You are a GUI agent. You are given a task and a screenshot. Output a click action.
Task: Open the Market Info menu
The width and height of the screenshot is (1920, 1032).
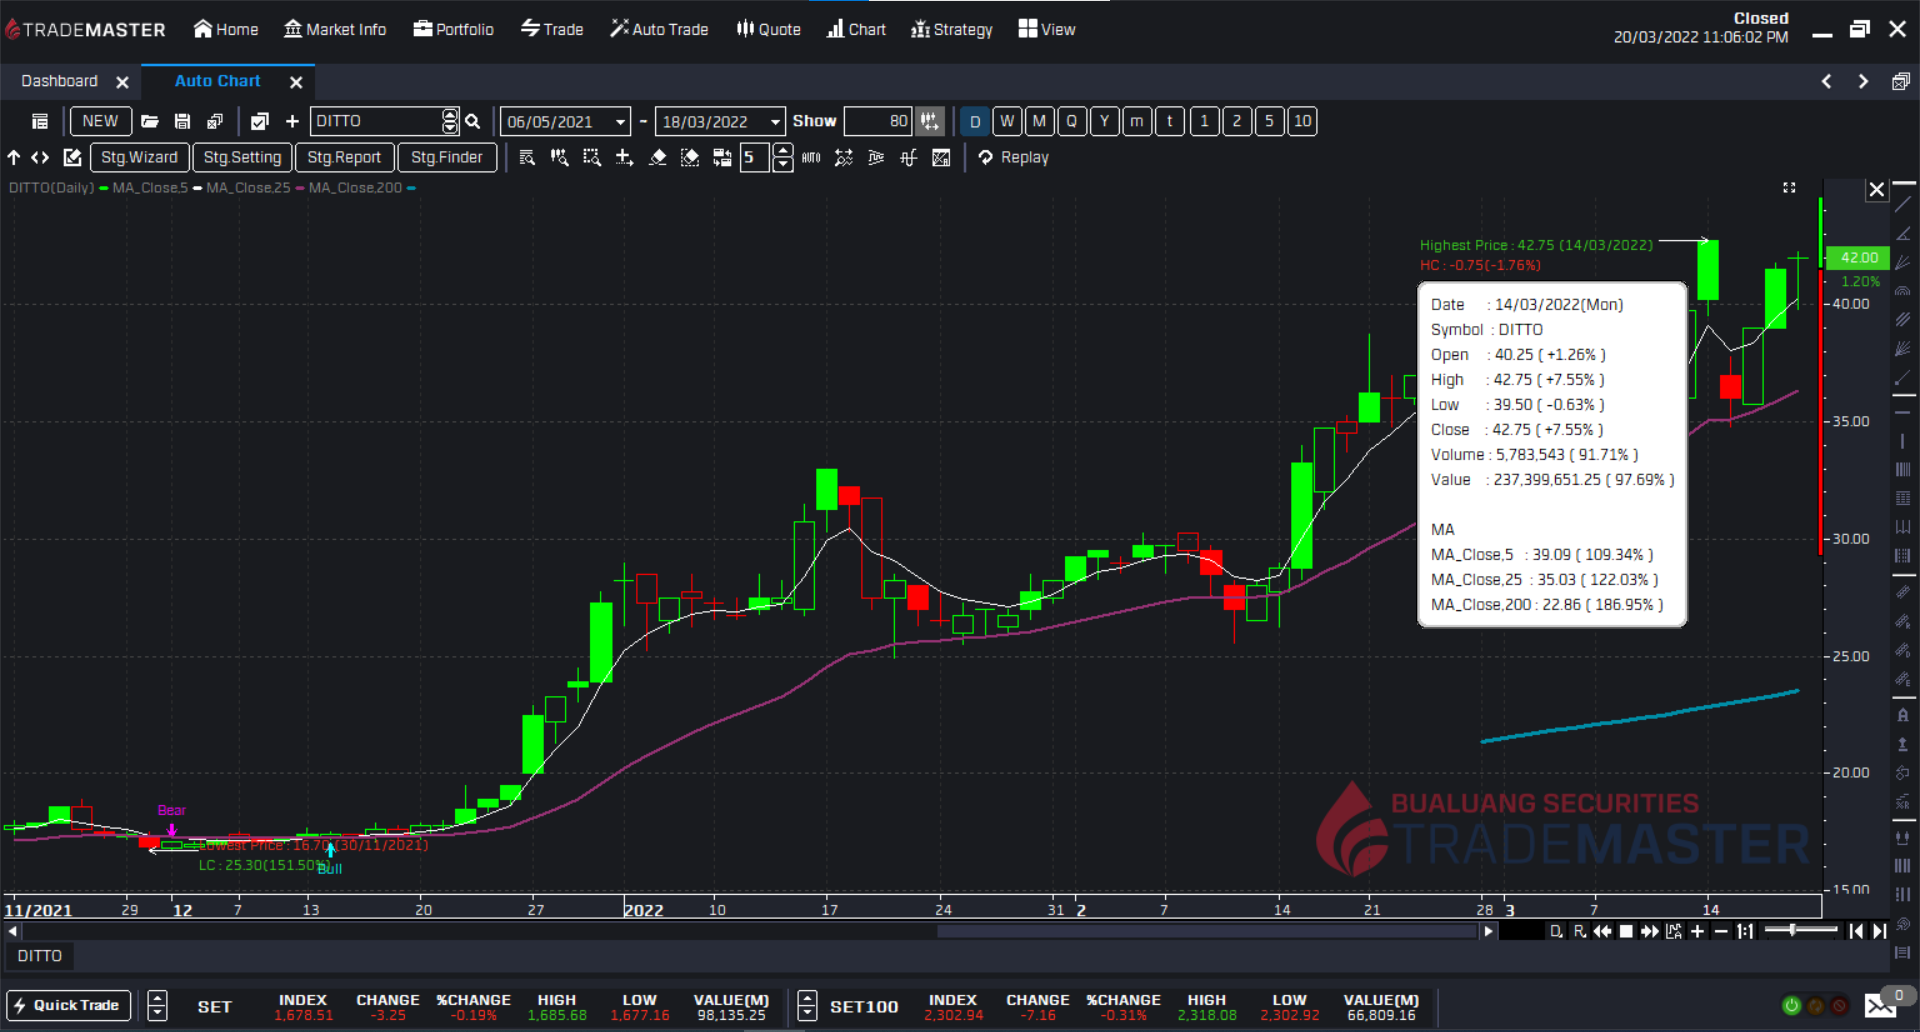[335, 29]
